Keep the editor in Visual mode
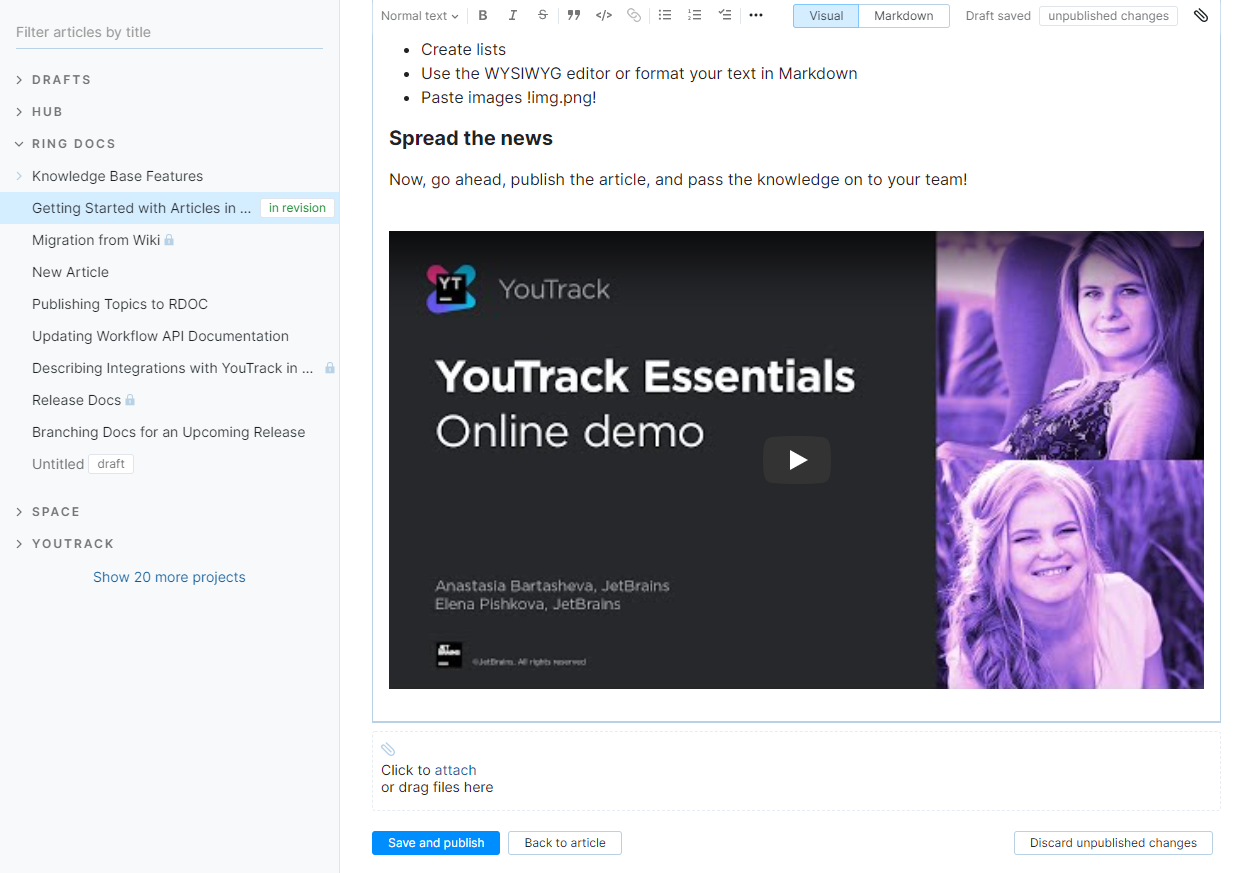Viewport: 1252px width, 873px height. (826, 16)
